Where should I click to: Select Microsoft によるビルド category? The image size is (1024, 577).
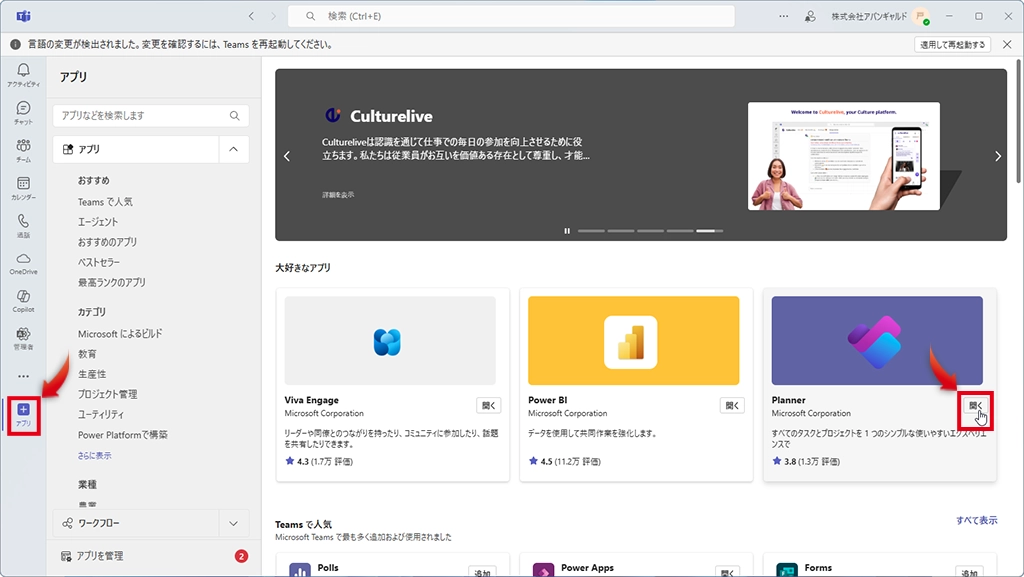120,334
